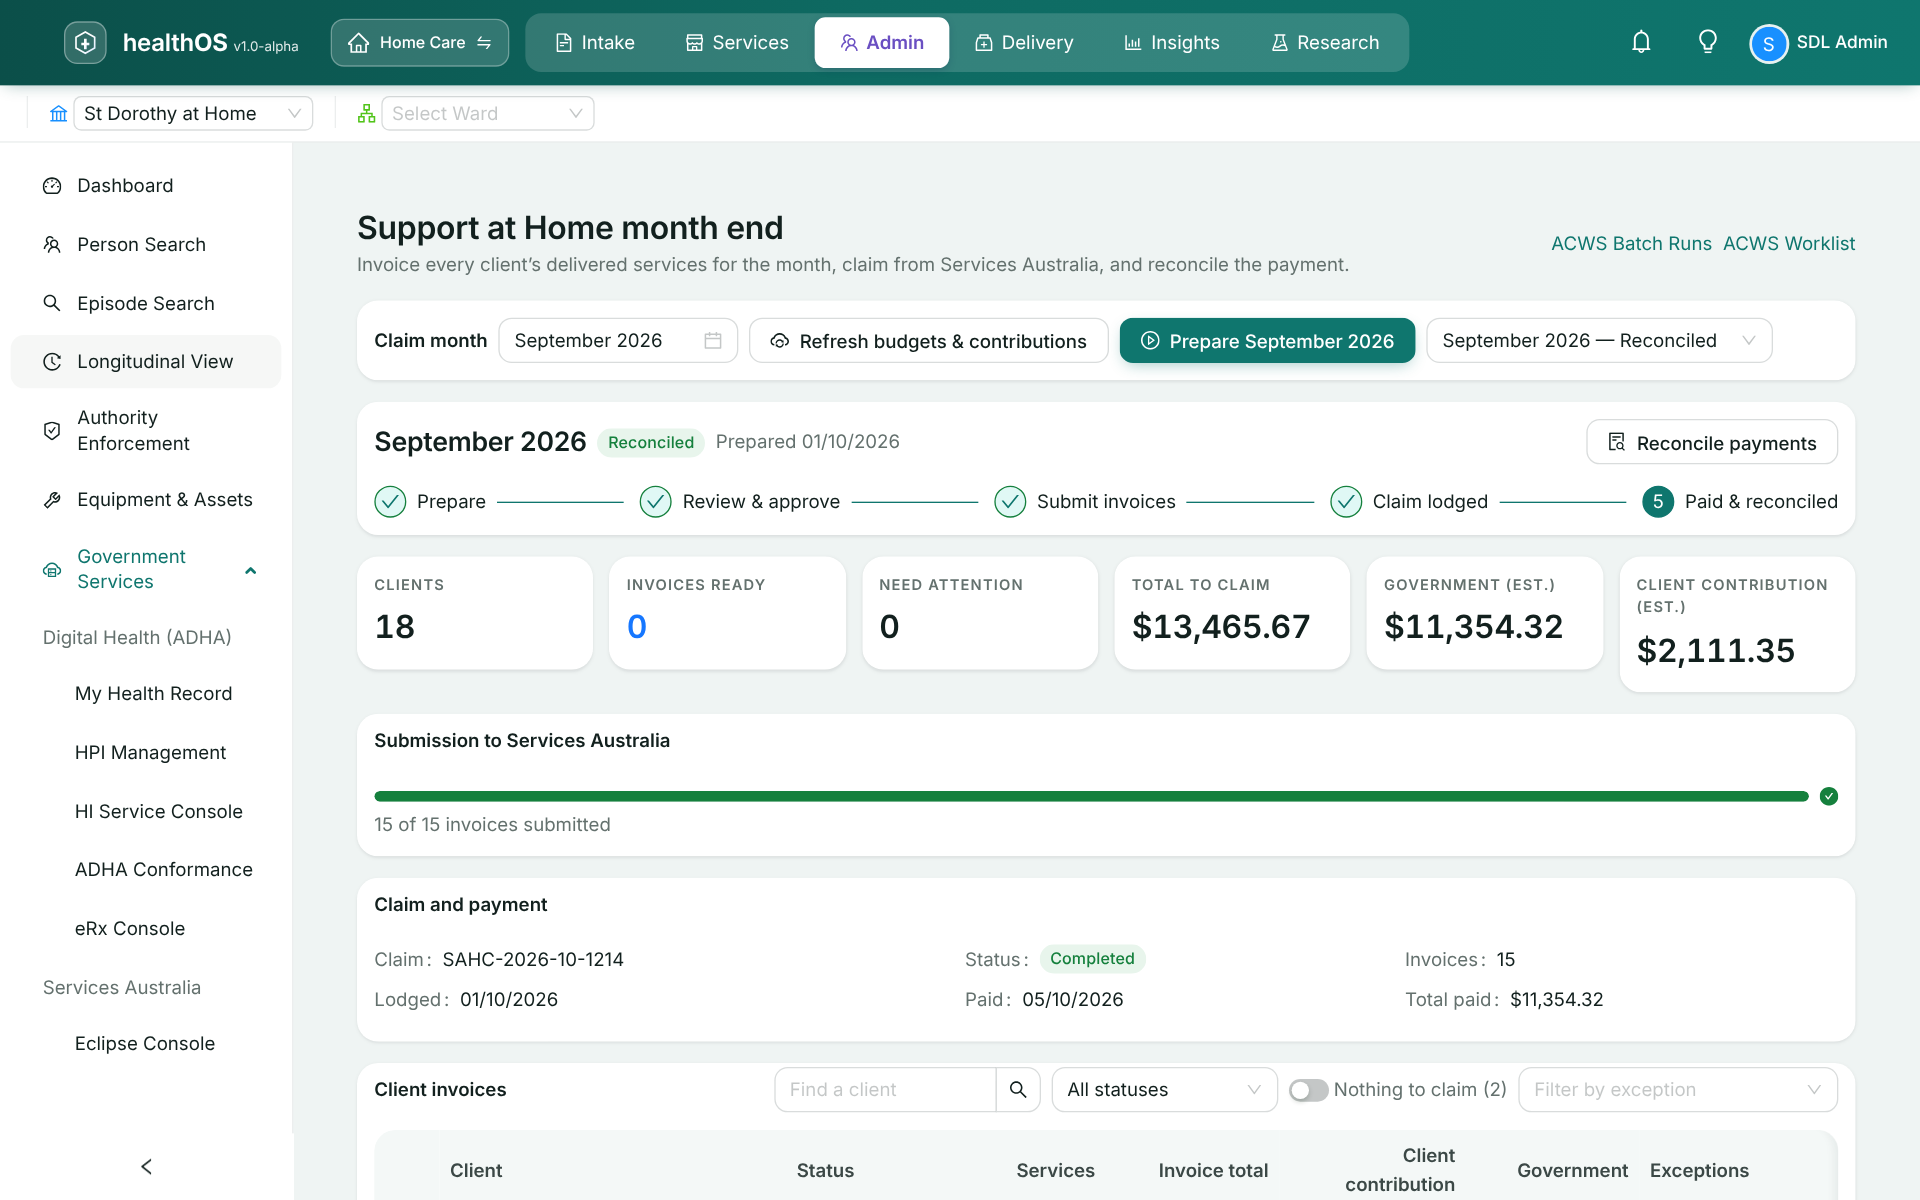Image resolution: width=1920 pixels, height=1200 pixels.
Task: Click the Reconciled status badge
Action: tap(651, 442)
